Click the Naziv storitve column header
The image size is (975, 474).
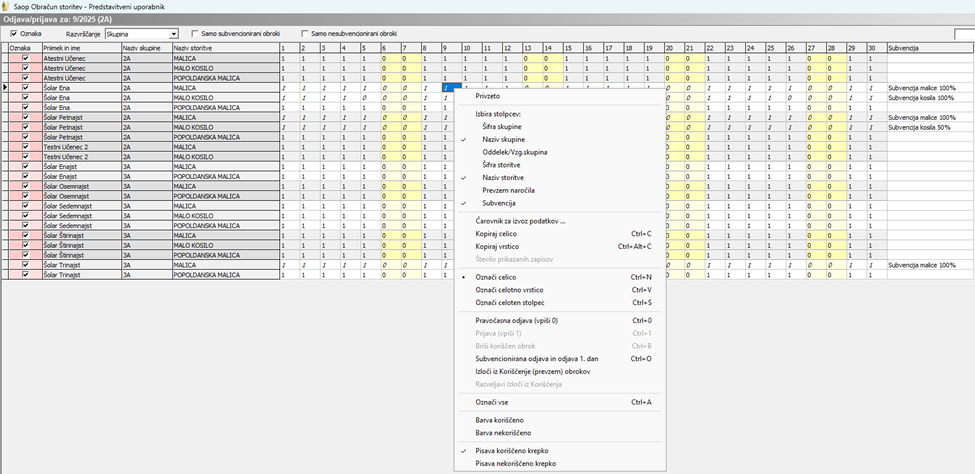click(226, 48)
